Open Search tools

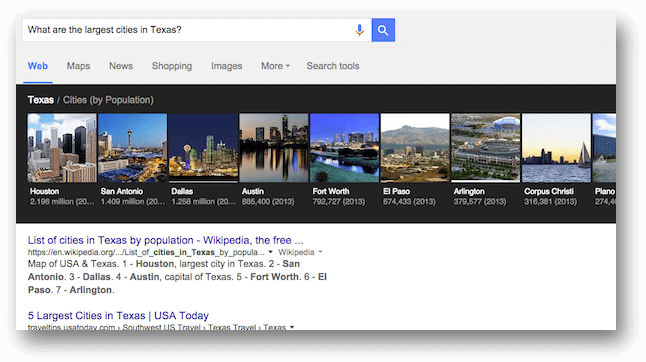[x=333, y=66]
